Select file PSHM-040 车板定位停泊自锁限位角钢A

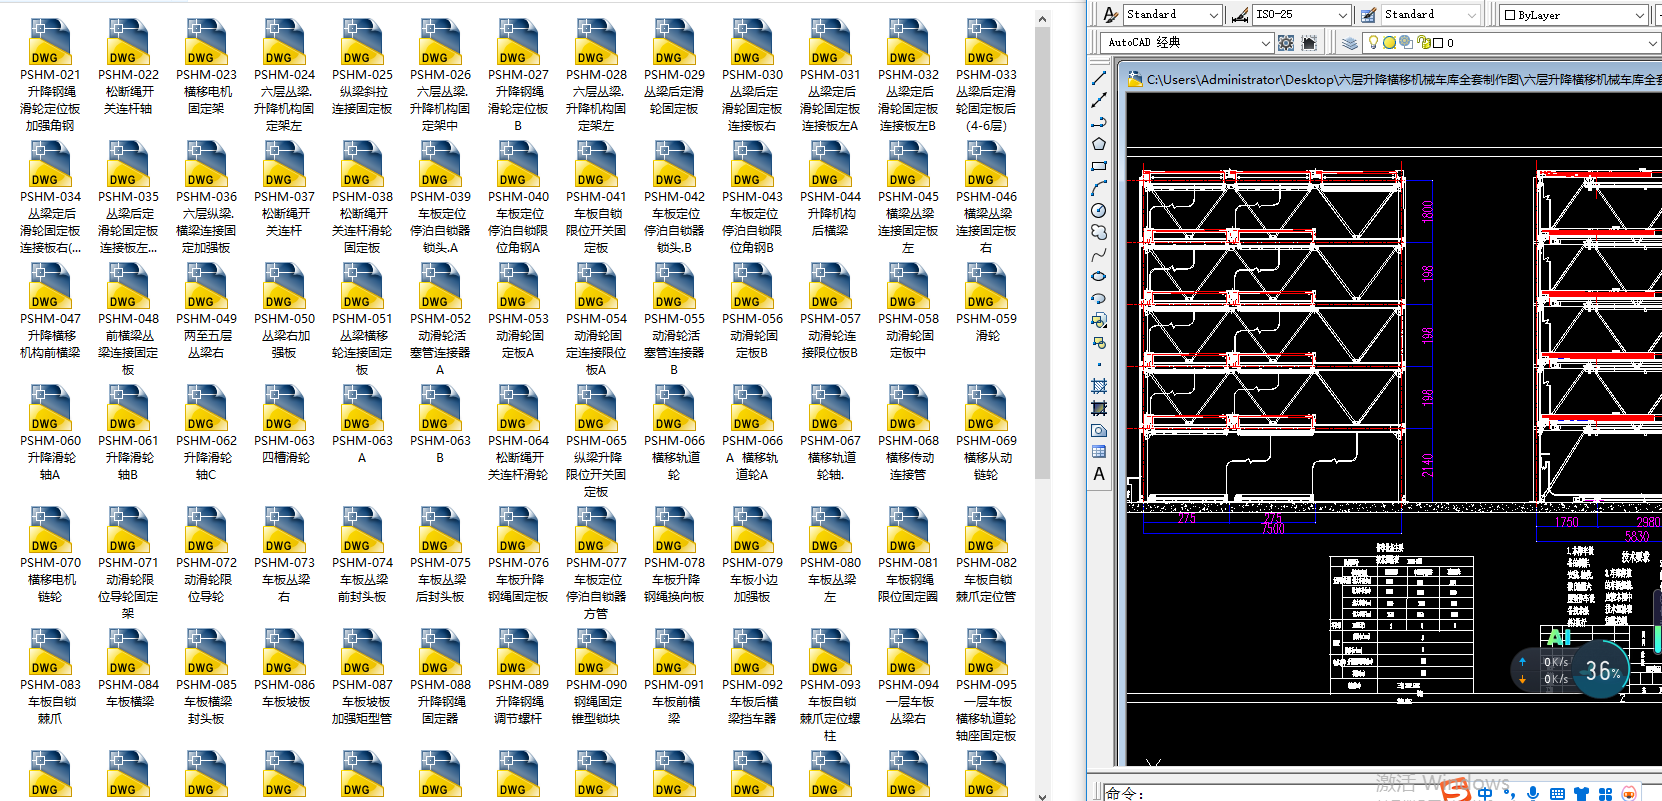[518, 198]
